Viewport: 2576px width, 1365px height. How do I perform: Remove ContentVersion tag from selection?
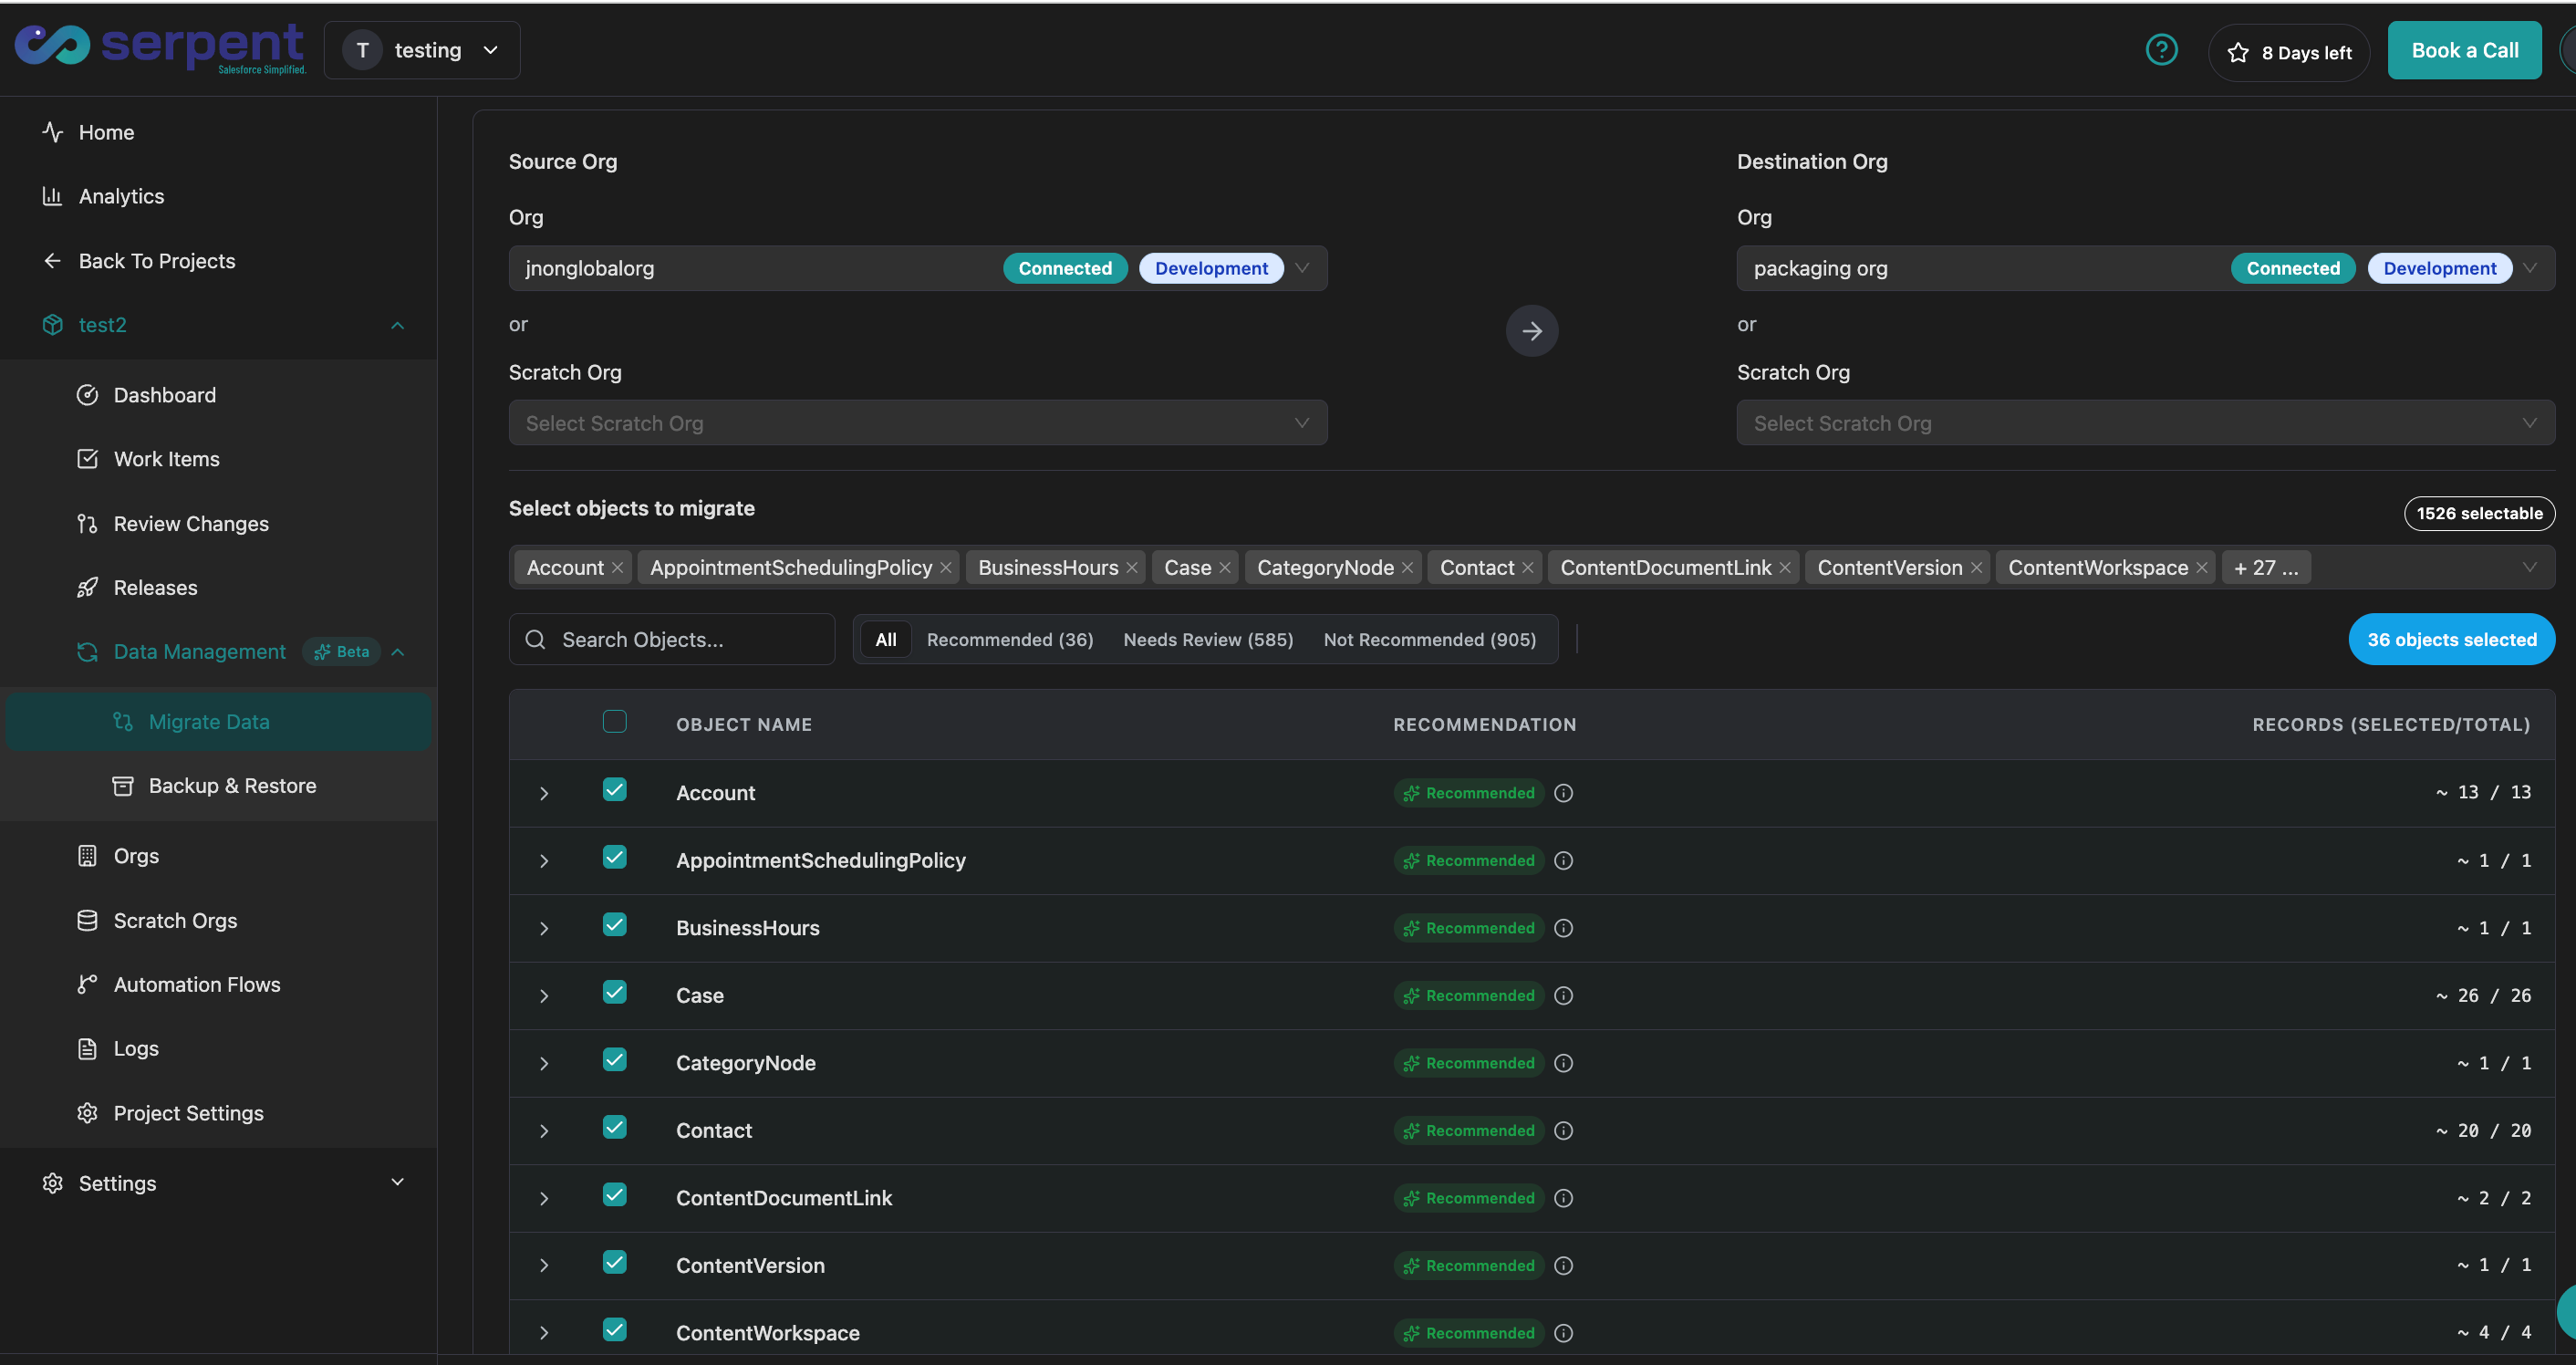[1976, 568]
